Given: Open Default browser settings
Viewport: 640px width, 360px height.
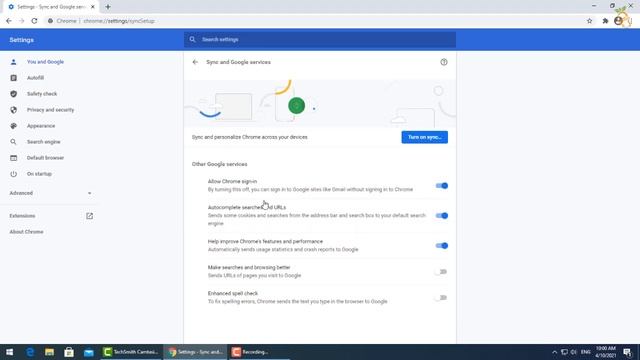Looking at the screenshot, I should [45, 158].
